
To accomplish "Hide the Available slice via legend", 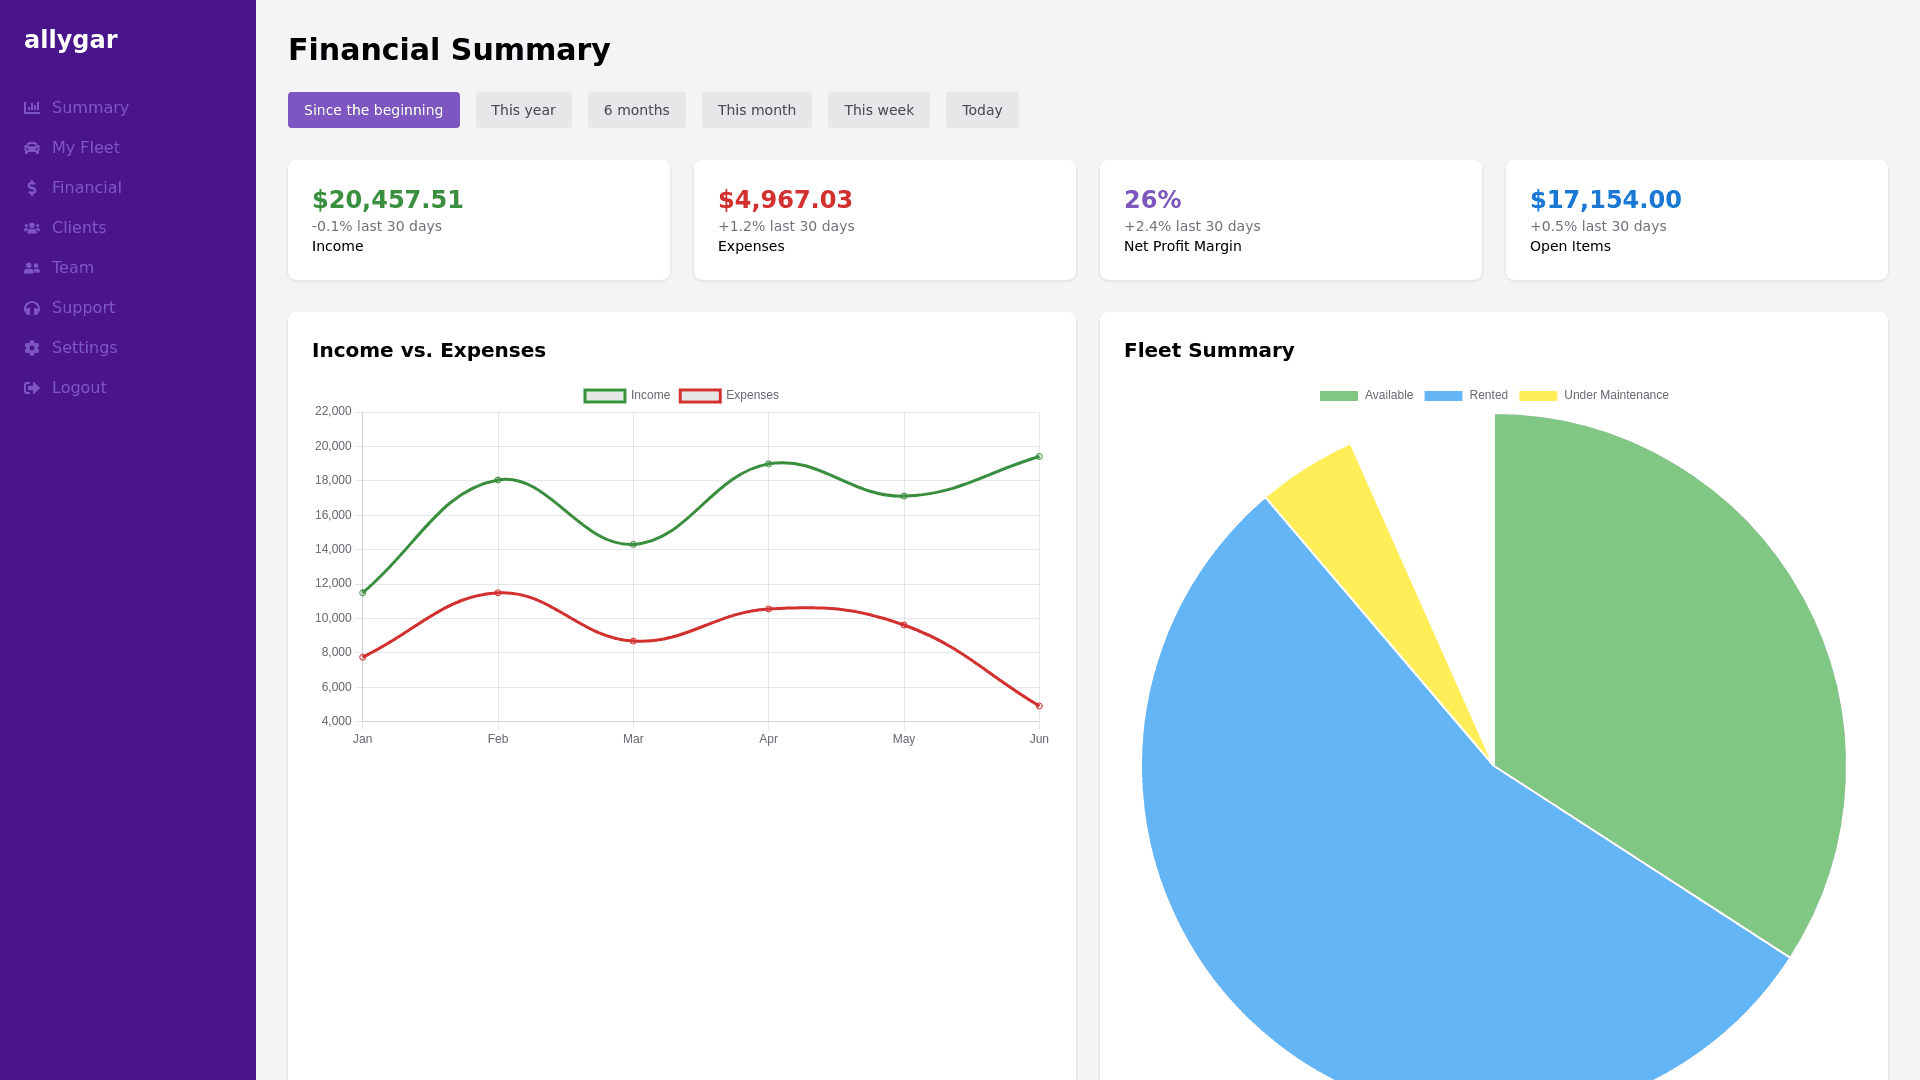I will (x=1366, y=395).
